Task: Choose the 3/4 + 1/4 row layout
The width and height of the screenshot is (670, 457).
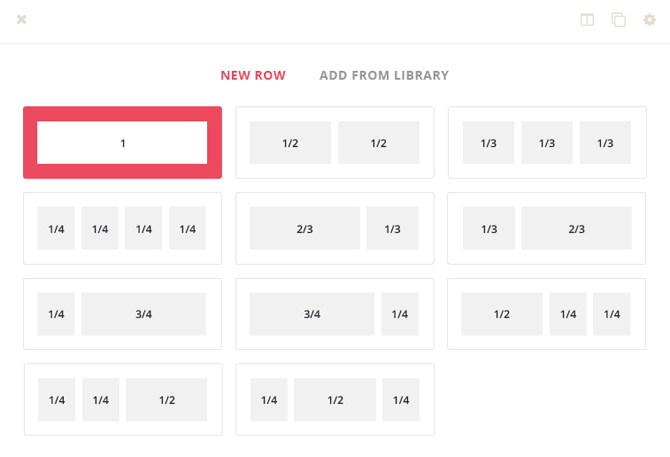Action: click(335, 314)
